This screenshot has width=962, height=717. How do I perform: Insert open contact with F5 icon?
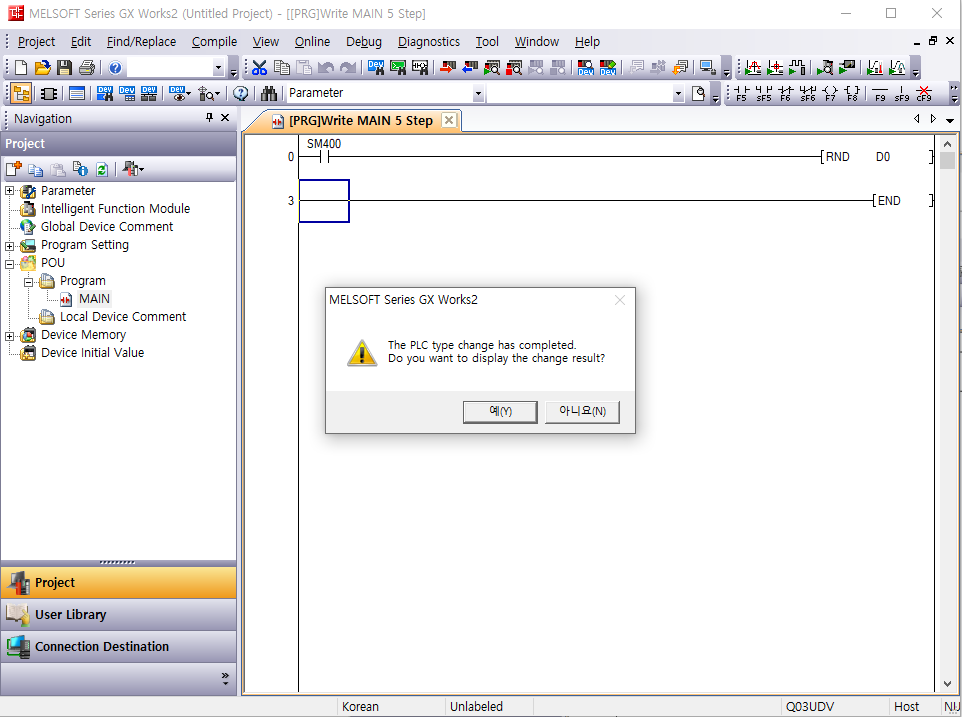(x=742, y=93)
